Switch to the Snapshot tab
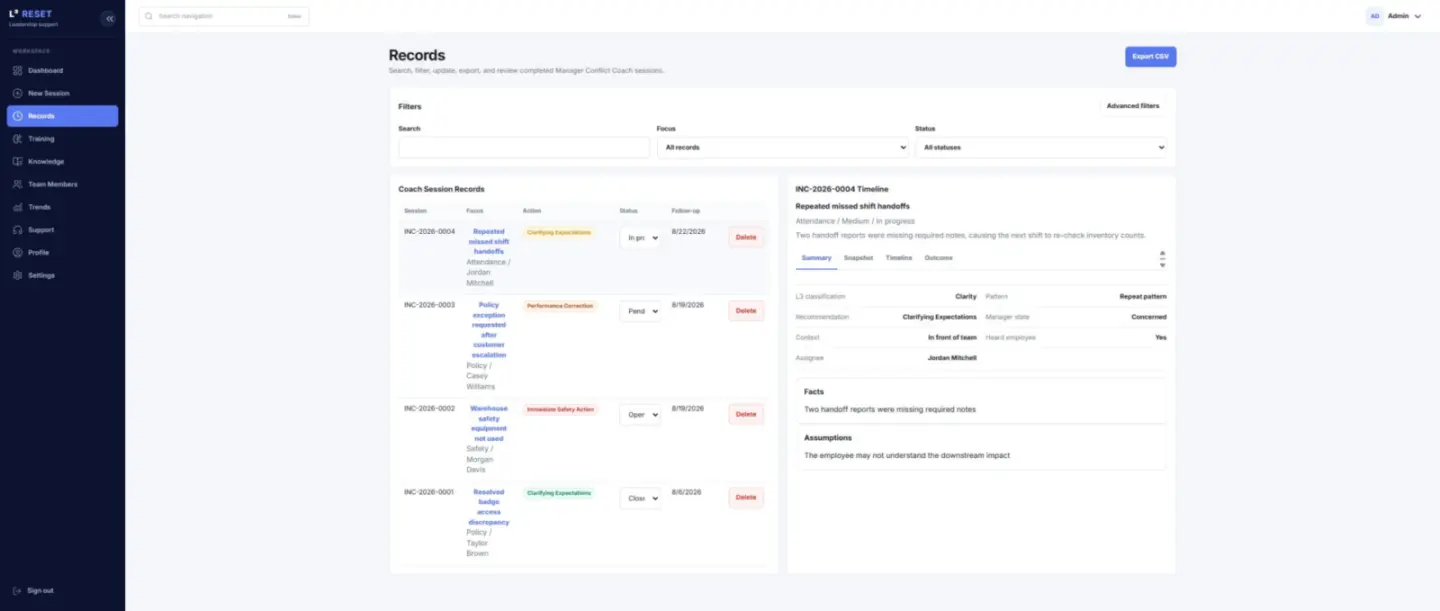Screen dimensions: 1440x611 pos(858,258)
